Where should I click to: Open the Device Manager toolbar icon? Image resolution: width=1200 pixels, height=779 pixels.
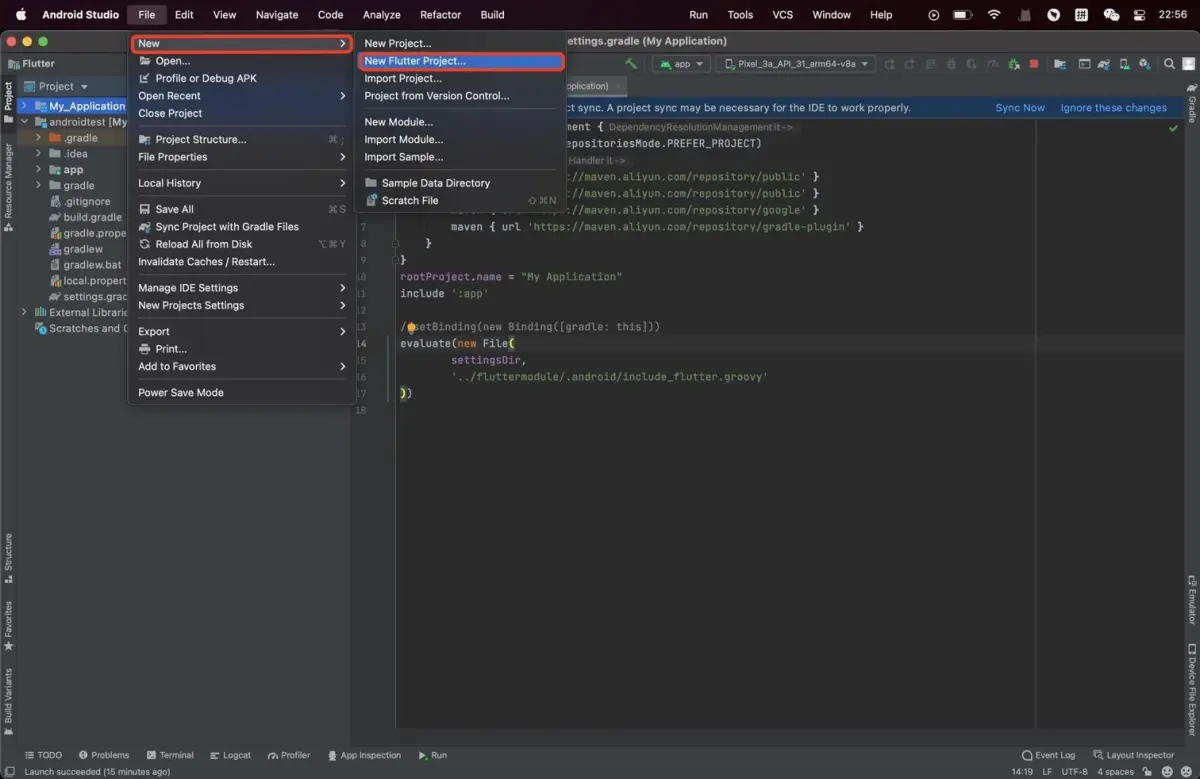pyautogui.click(x=1125, y=64)
